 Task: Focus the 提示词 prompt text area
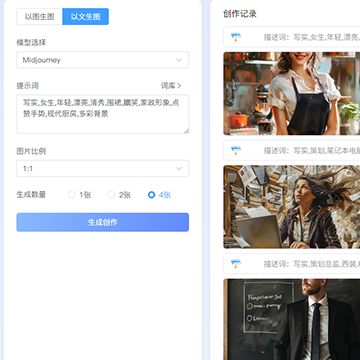[x=103, y=114]
